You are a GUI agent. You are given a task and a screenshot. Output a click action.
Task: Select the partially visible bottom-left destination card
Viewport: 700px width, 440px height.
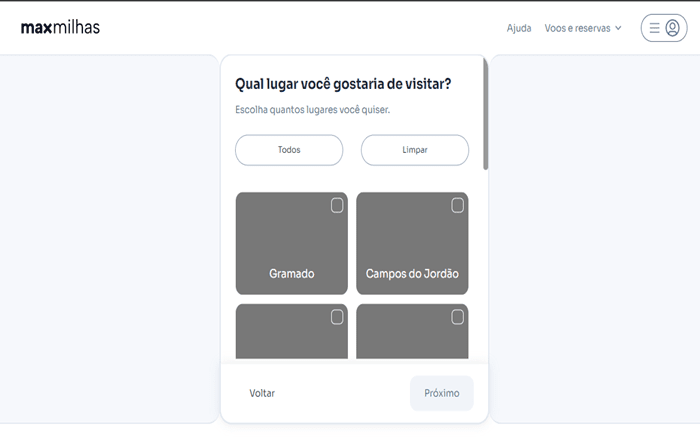pos(291,335)
